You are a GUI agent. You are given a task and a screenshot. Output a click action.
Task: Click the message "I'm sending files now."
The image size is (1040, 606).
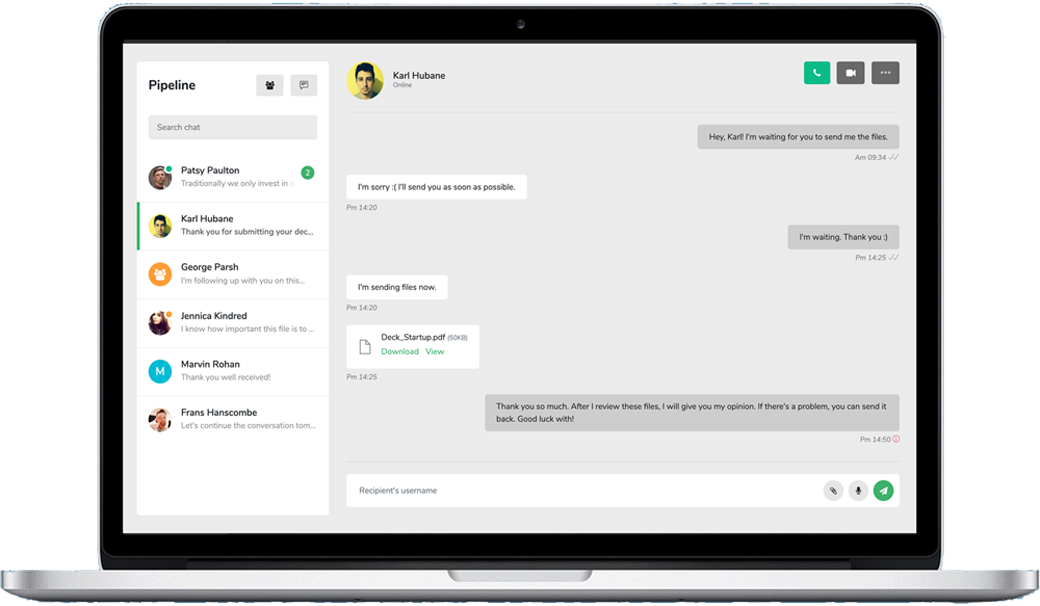point(397,287)
